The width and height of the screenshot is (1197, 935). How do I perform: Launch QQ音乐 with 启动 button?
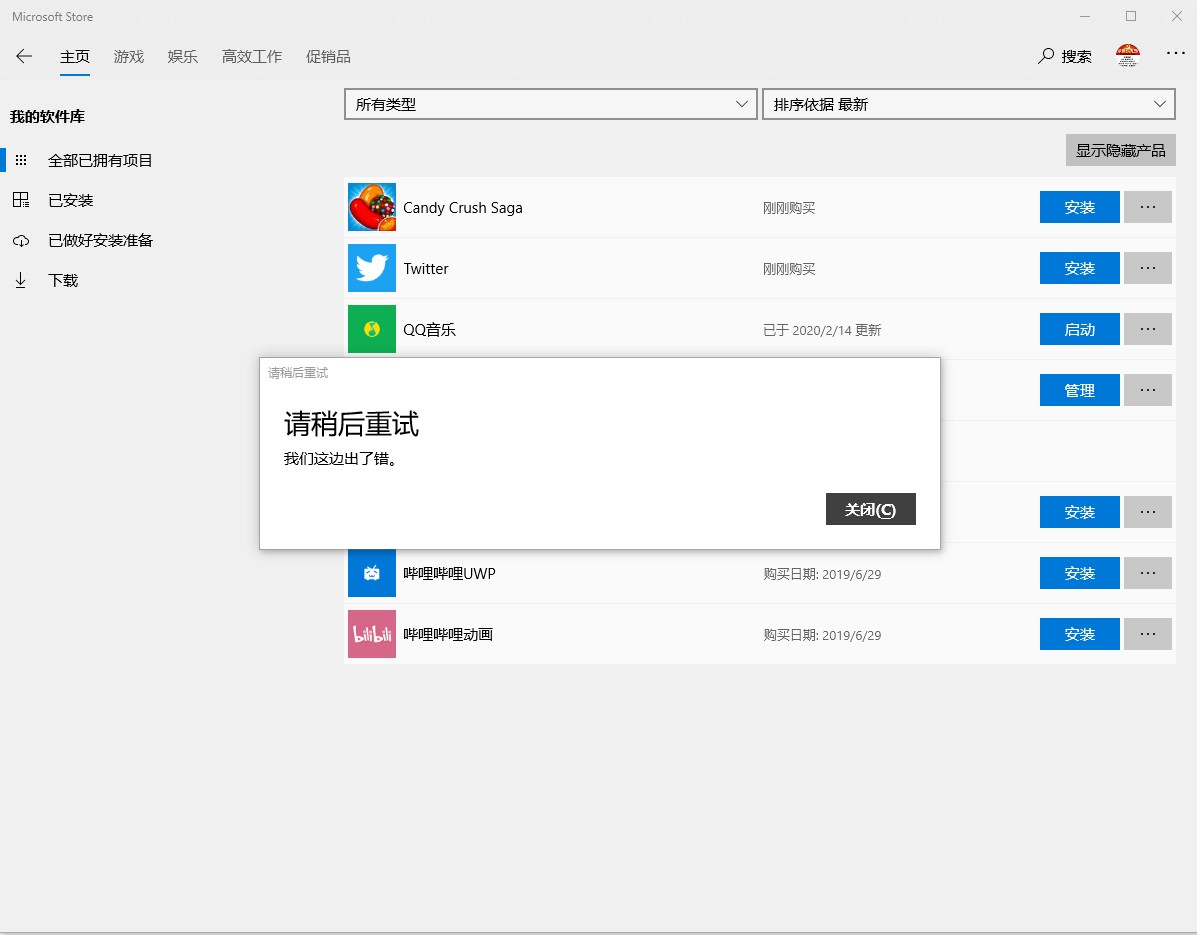(x=1079, y=329)
